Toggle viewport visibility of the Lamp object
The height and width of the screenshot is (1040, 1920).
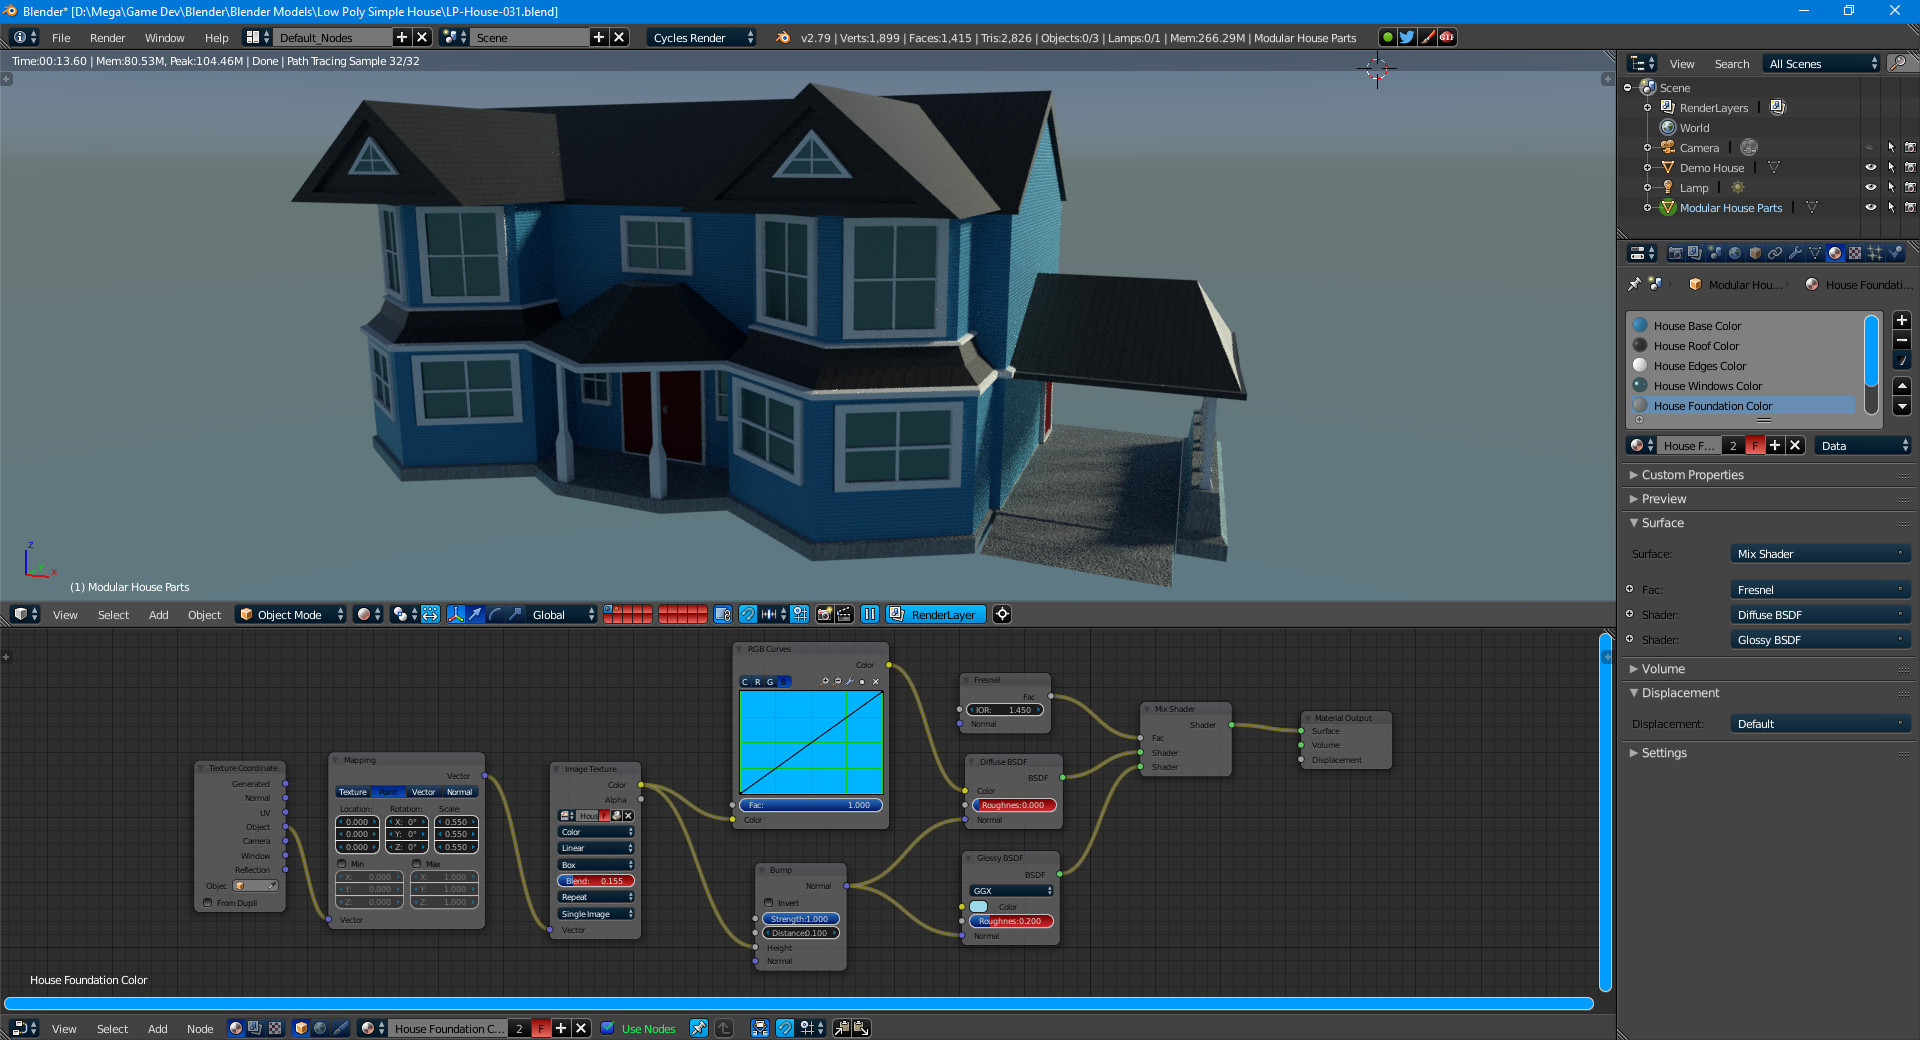coord(1871,187)
